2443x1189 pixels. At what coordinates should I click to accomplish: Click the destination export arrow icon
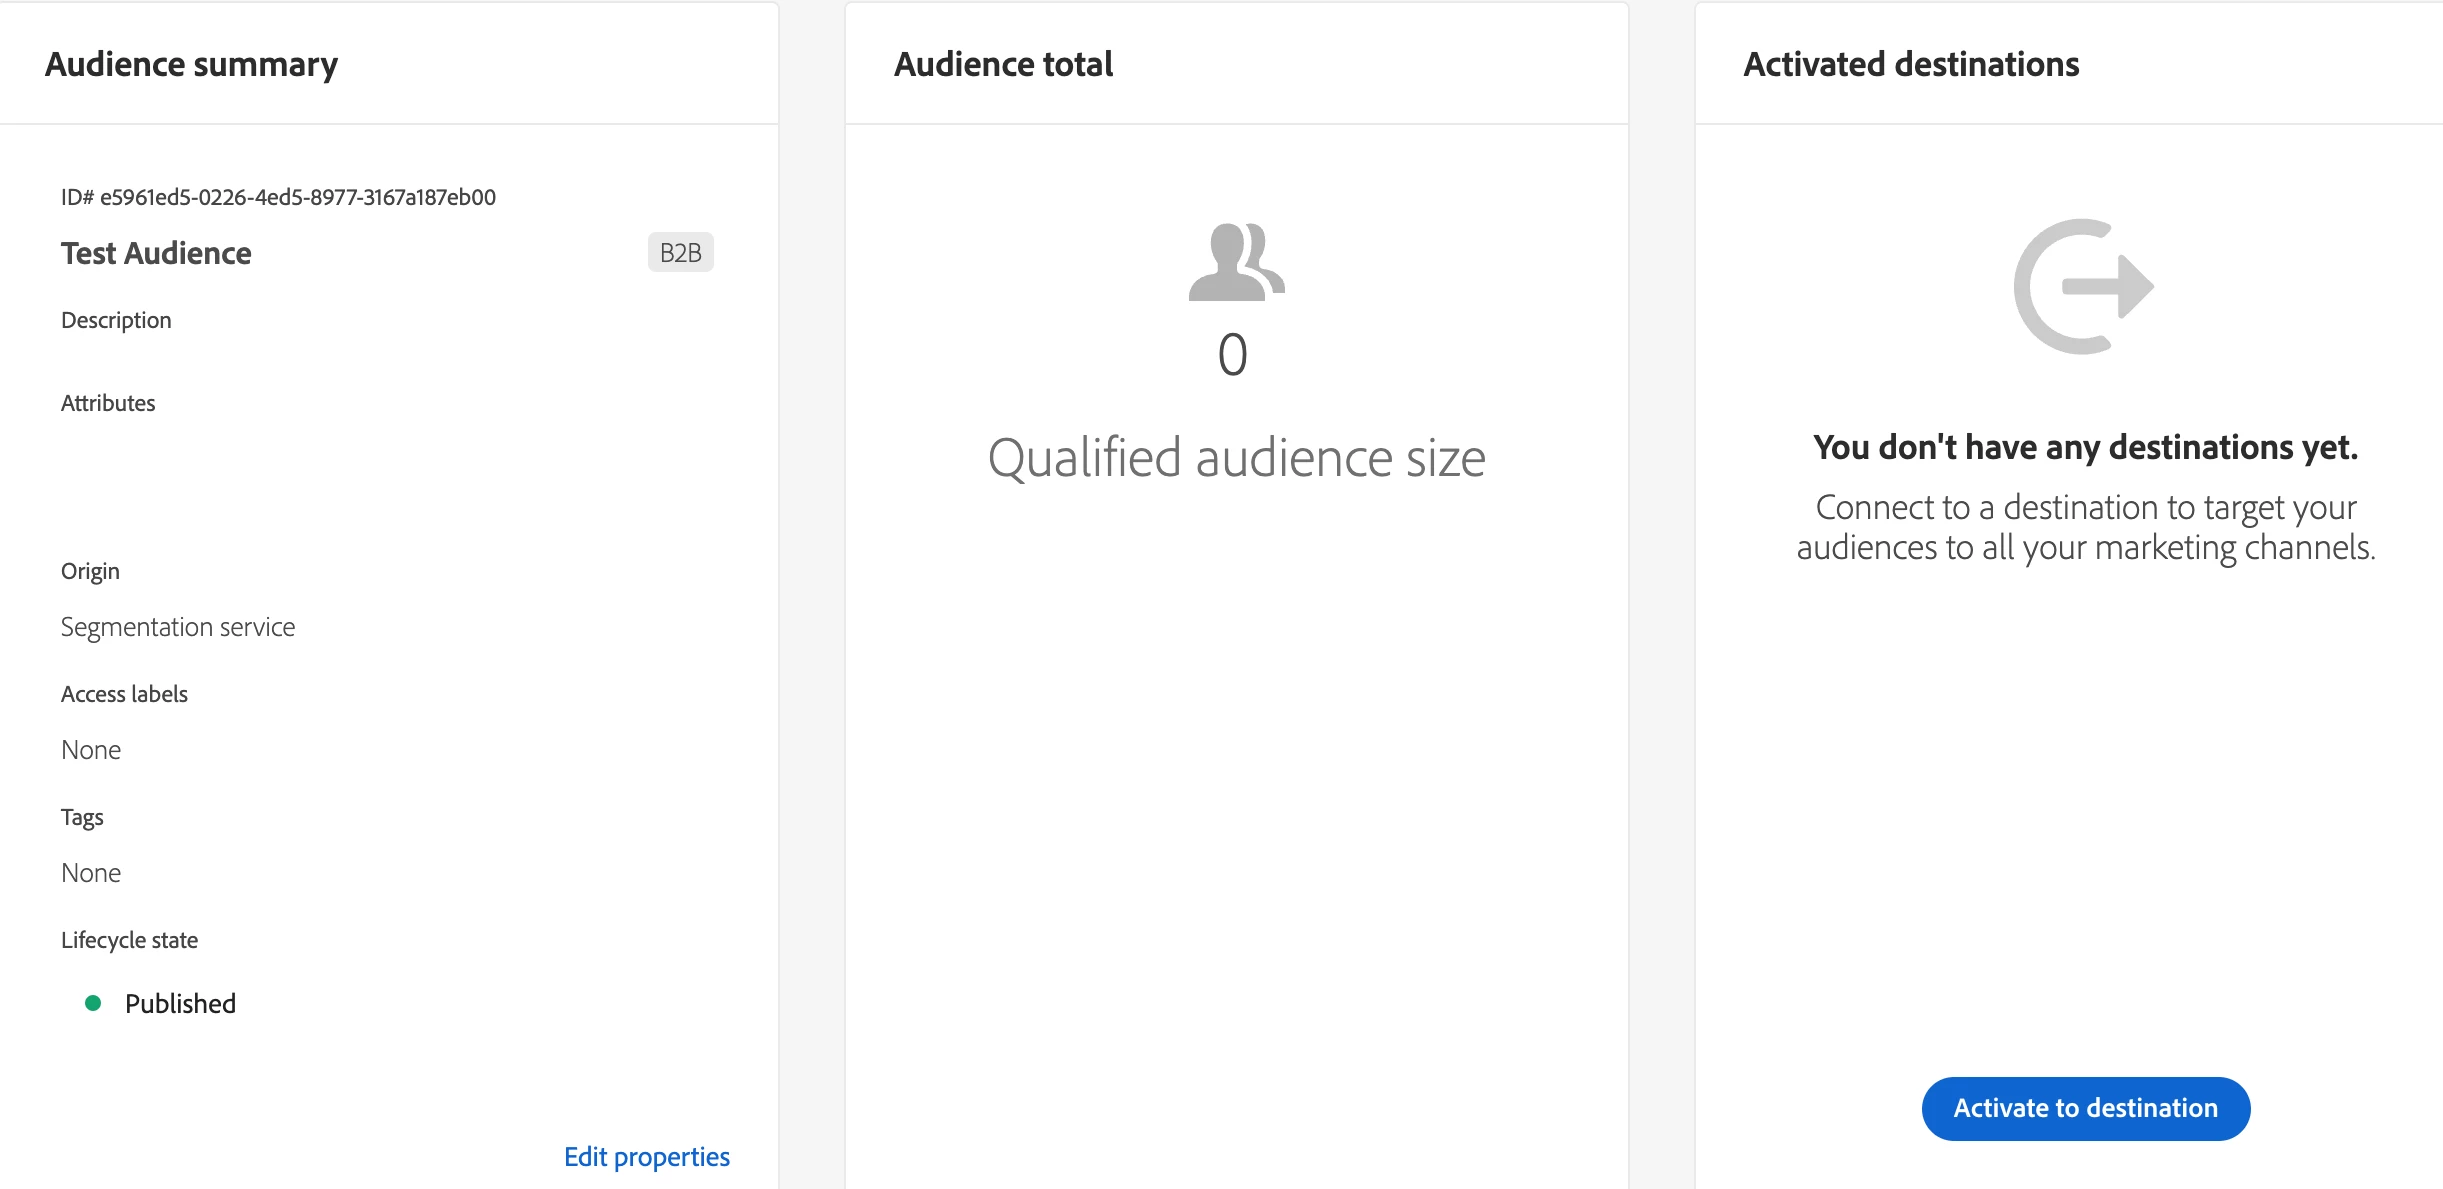[x=2084, y=286]
